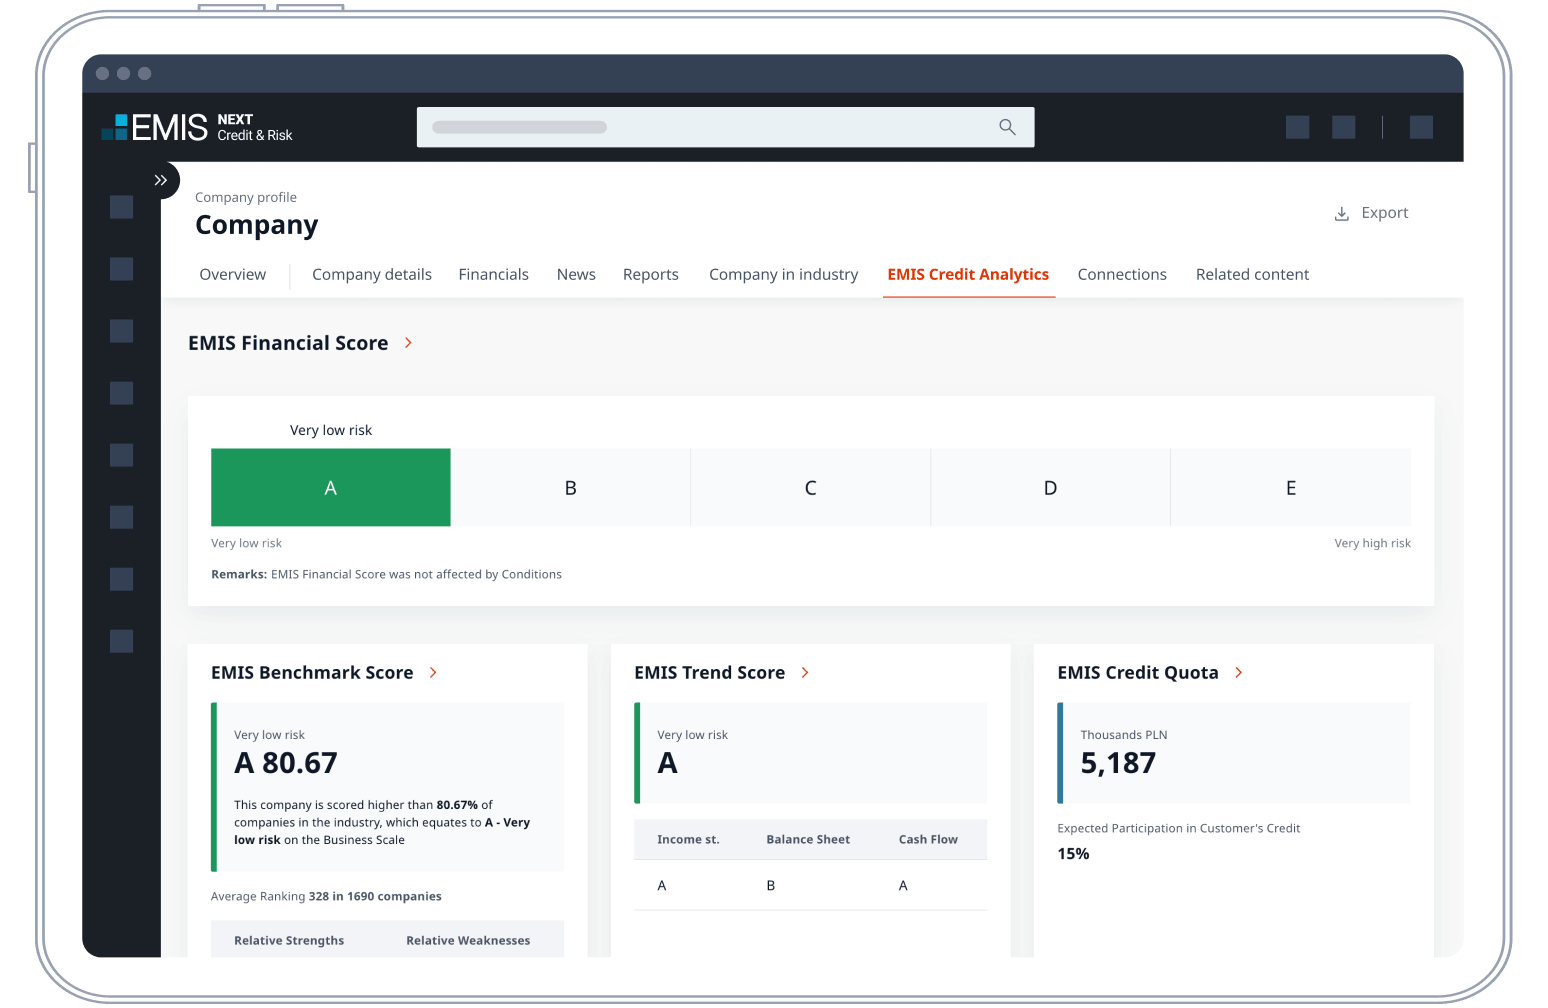Expand EMIS Trend Score chevron
The height and width of the screenshot is (1008, 1548).
[x=805, y=673]
